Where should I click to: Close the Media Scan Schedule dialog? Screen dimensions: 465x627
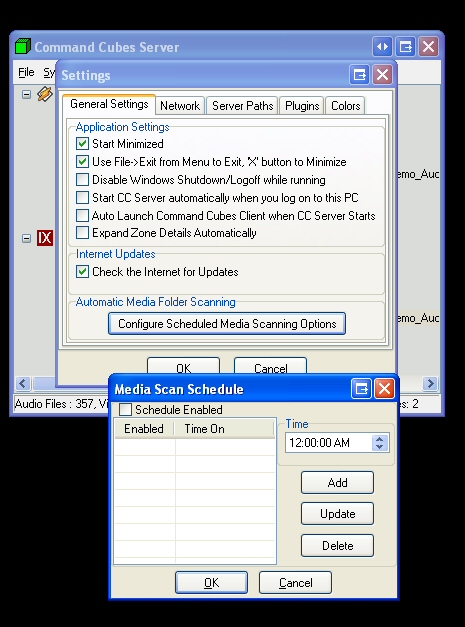point(385,389)
